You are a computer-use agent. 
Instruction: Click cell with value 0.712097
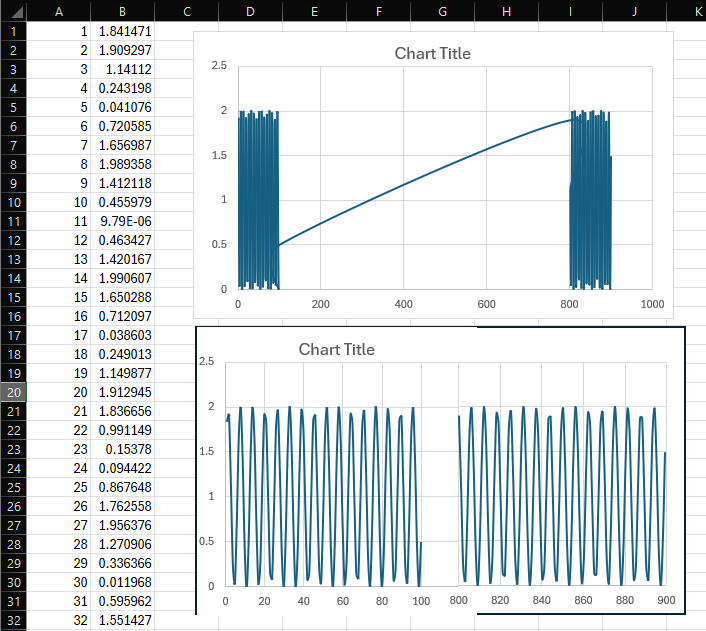(122, 316)
